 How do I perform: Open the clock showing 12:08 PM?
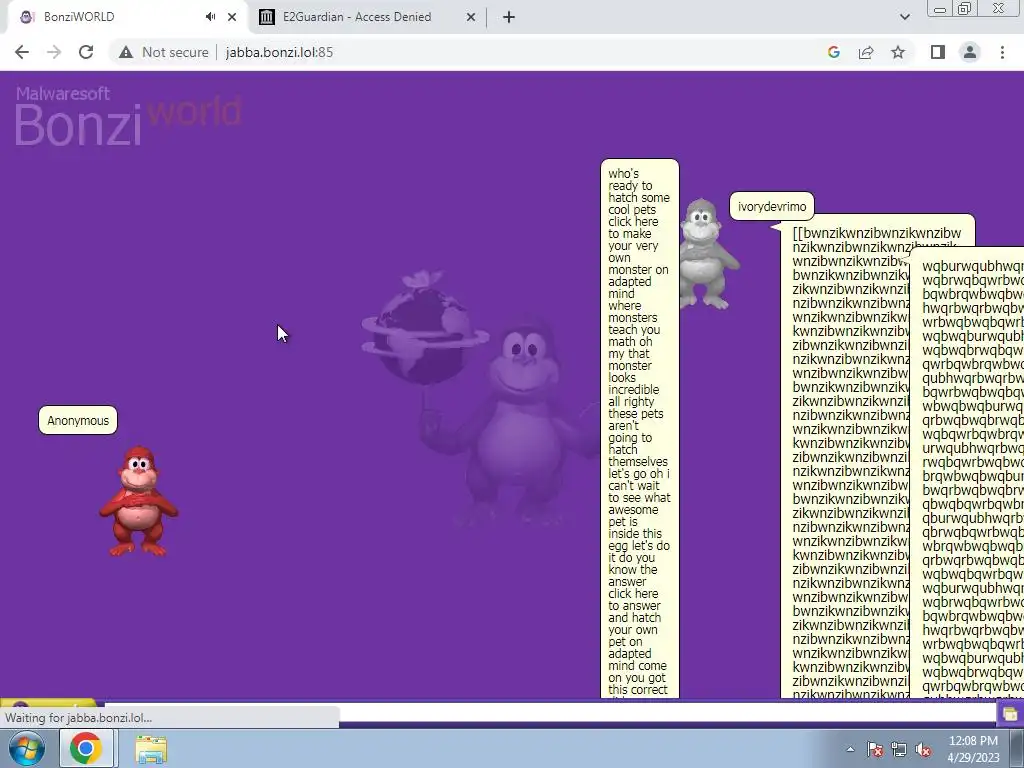point(973,749)
